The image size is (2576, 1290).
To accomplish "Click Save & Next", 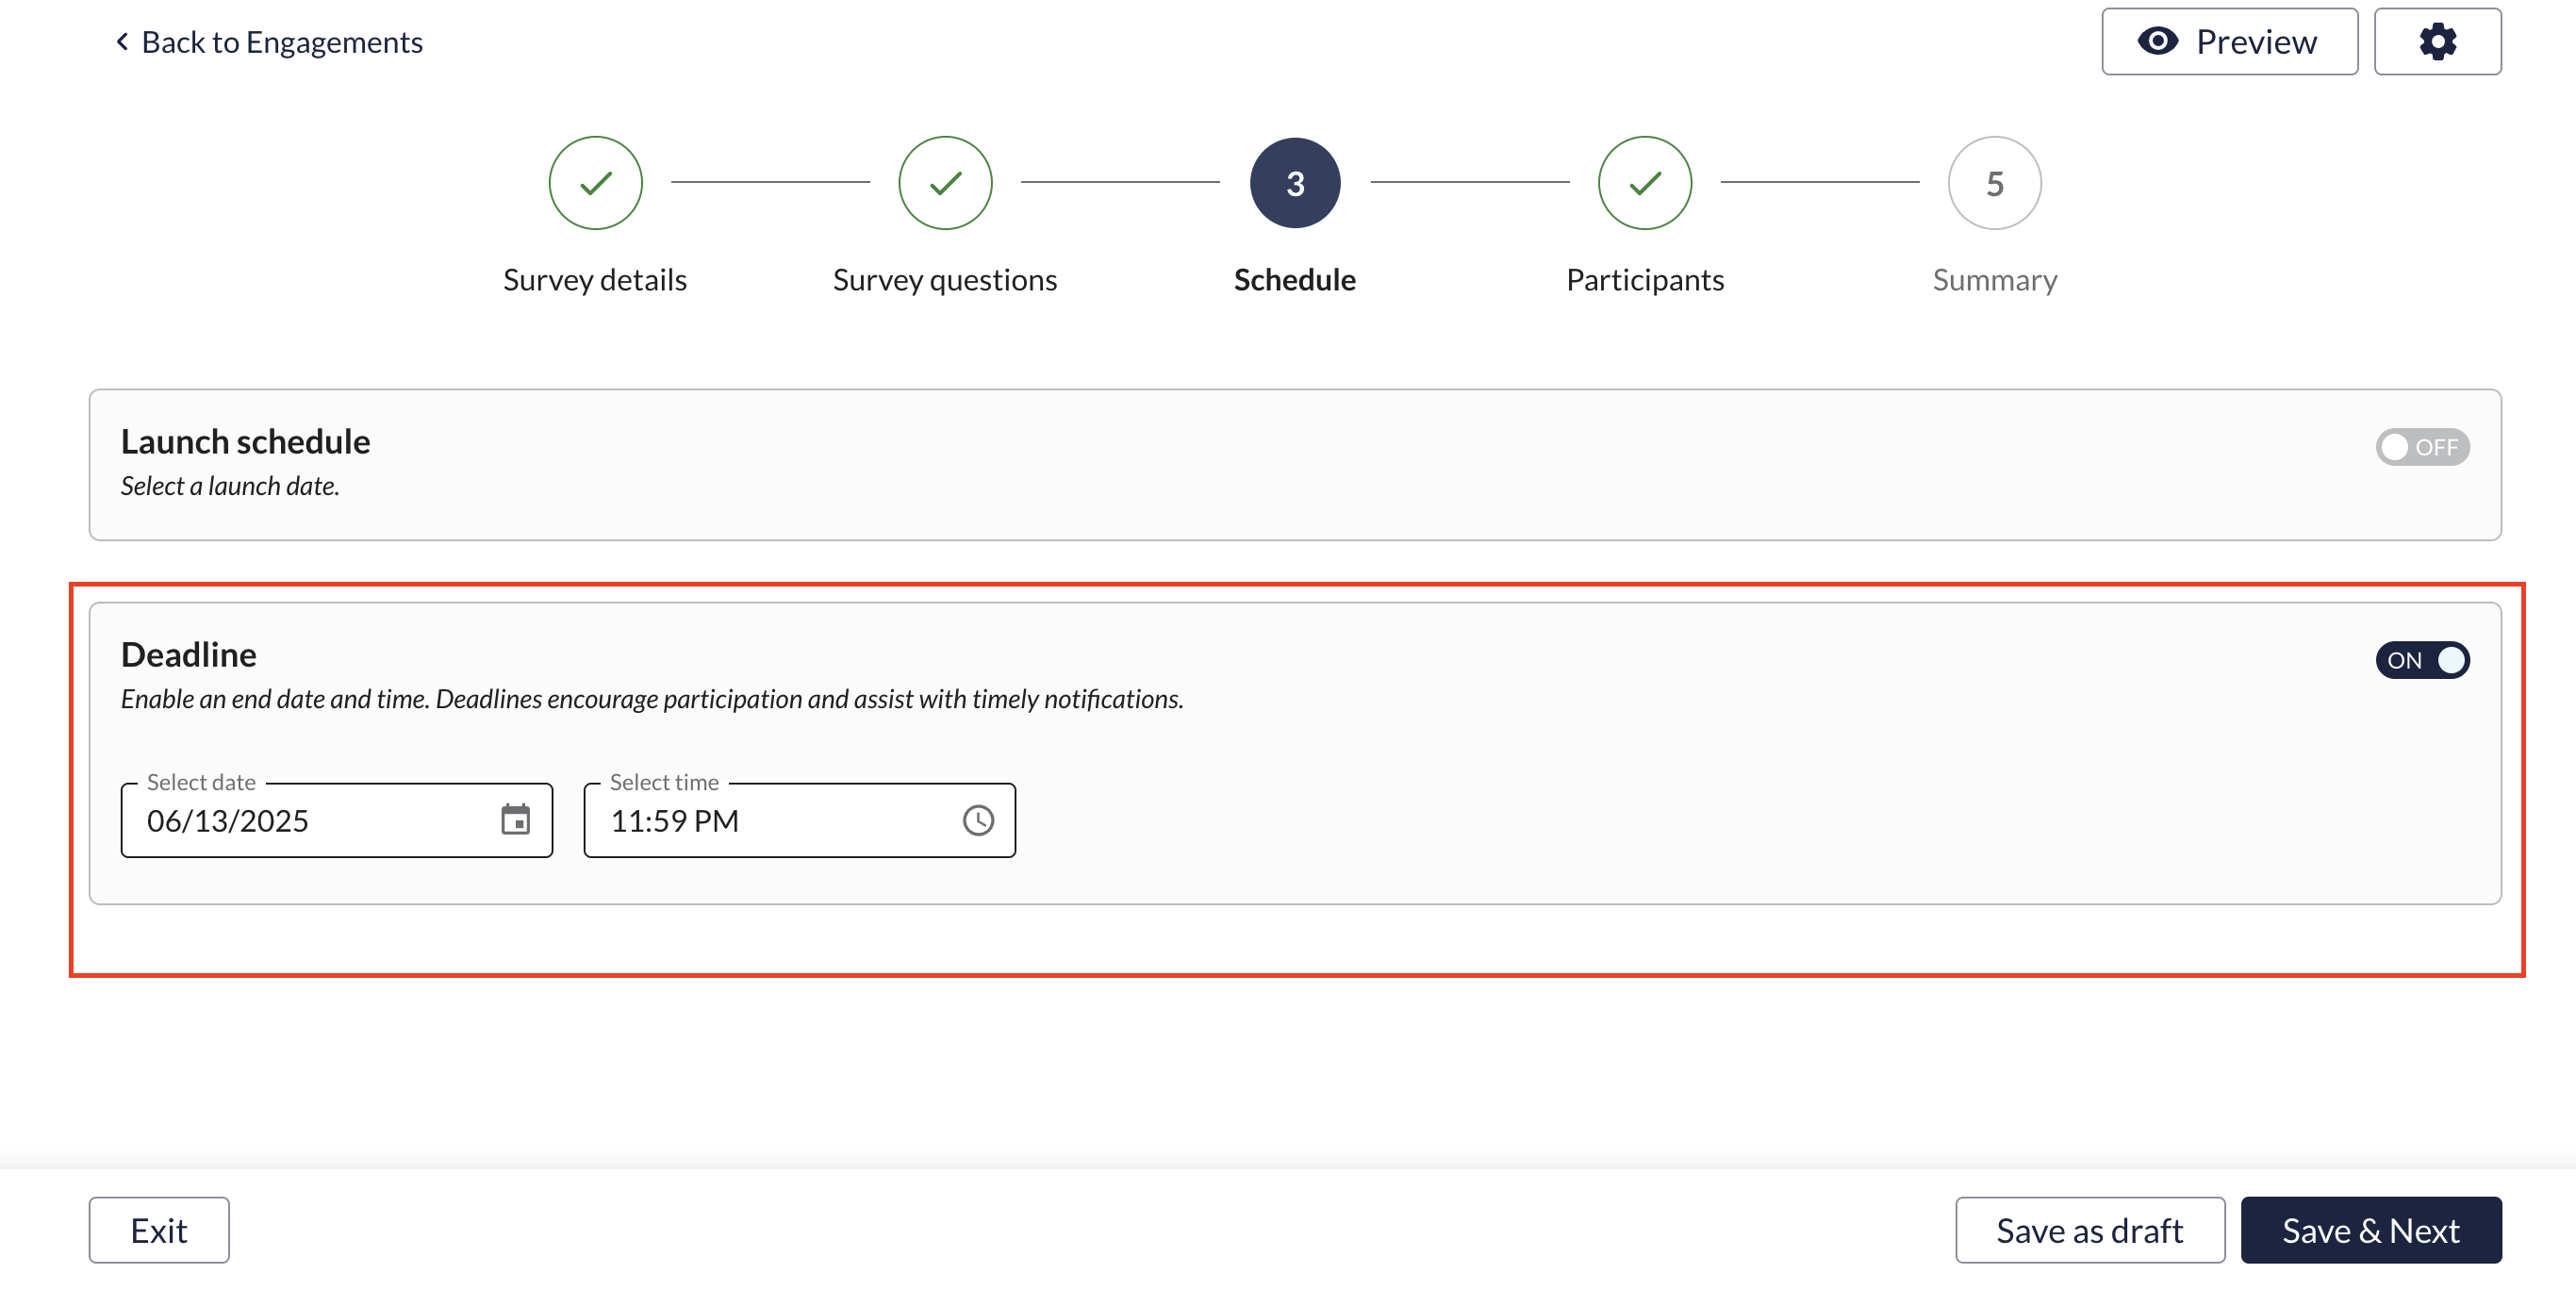I will 2371,1230.
